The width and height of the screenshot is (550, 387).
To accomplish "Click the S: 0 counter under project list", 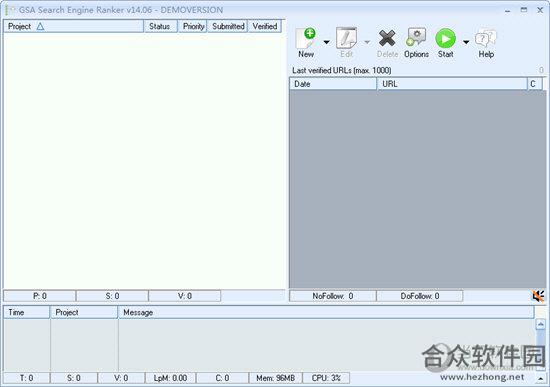I will [112, 296].
